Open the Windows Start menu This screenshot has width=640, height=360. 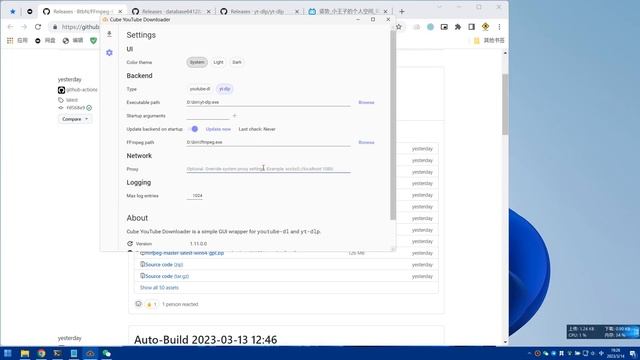click(x=8, y=353)
